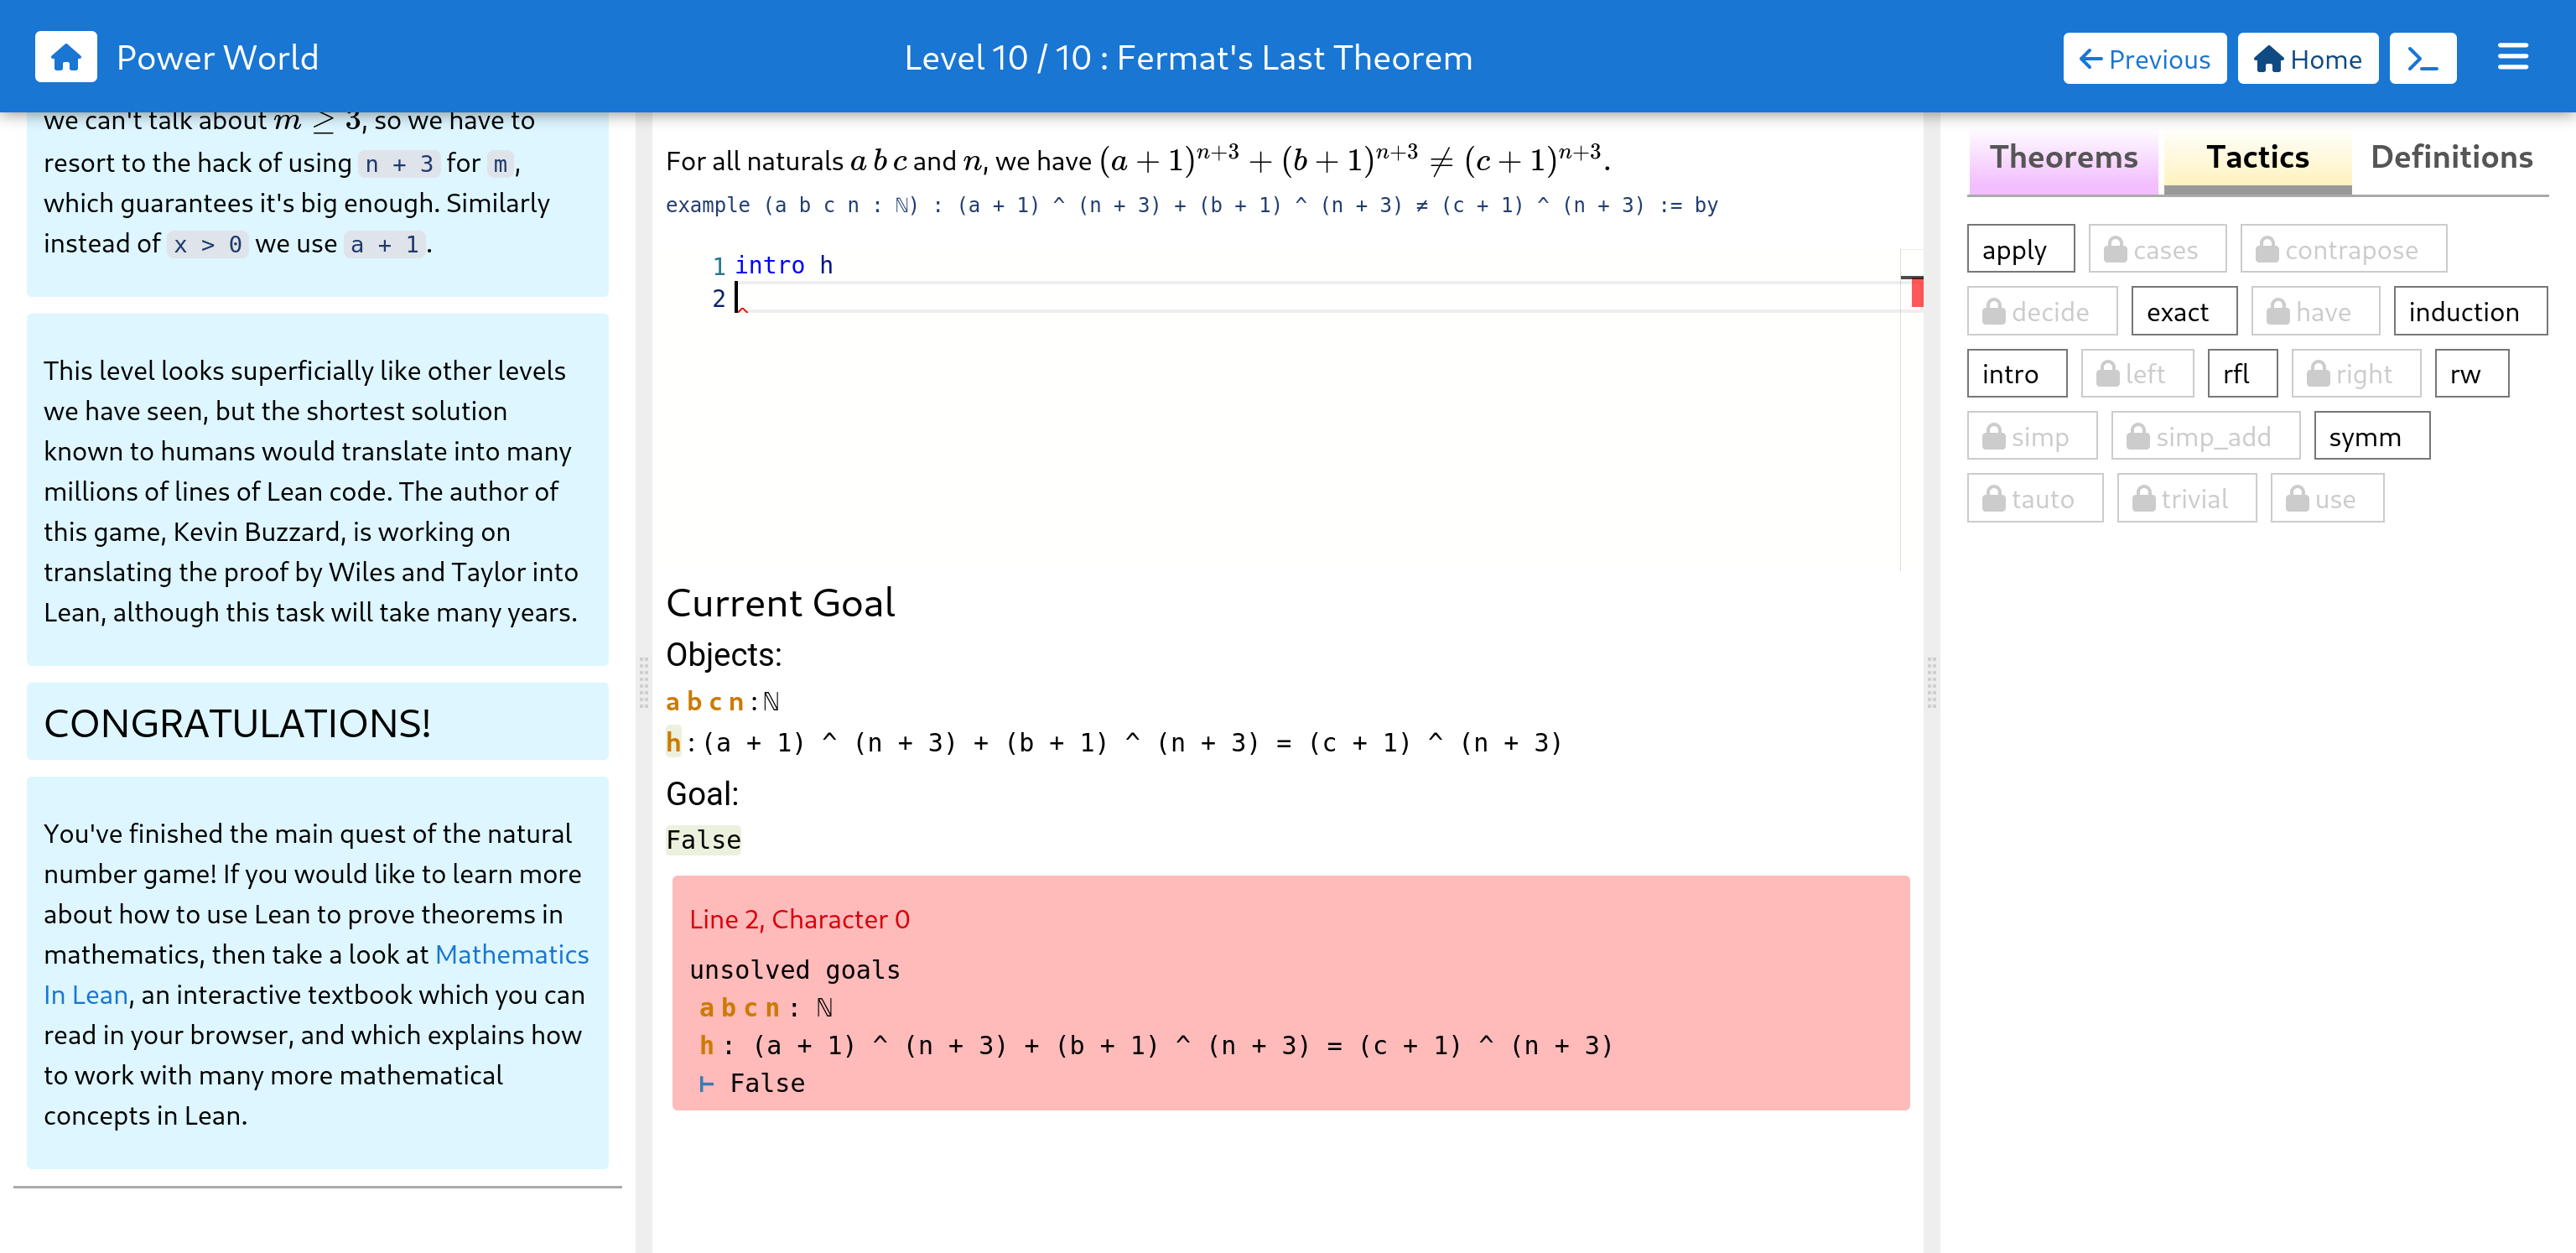Click the locked cases tactic
The width and height of the screenshot is (2576, 1253).
(2157, 250)
